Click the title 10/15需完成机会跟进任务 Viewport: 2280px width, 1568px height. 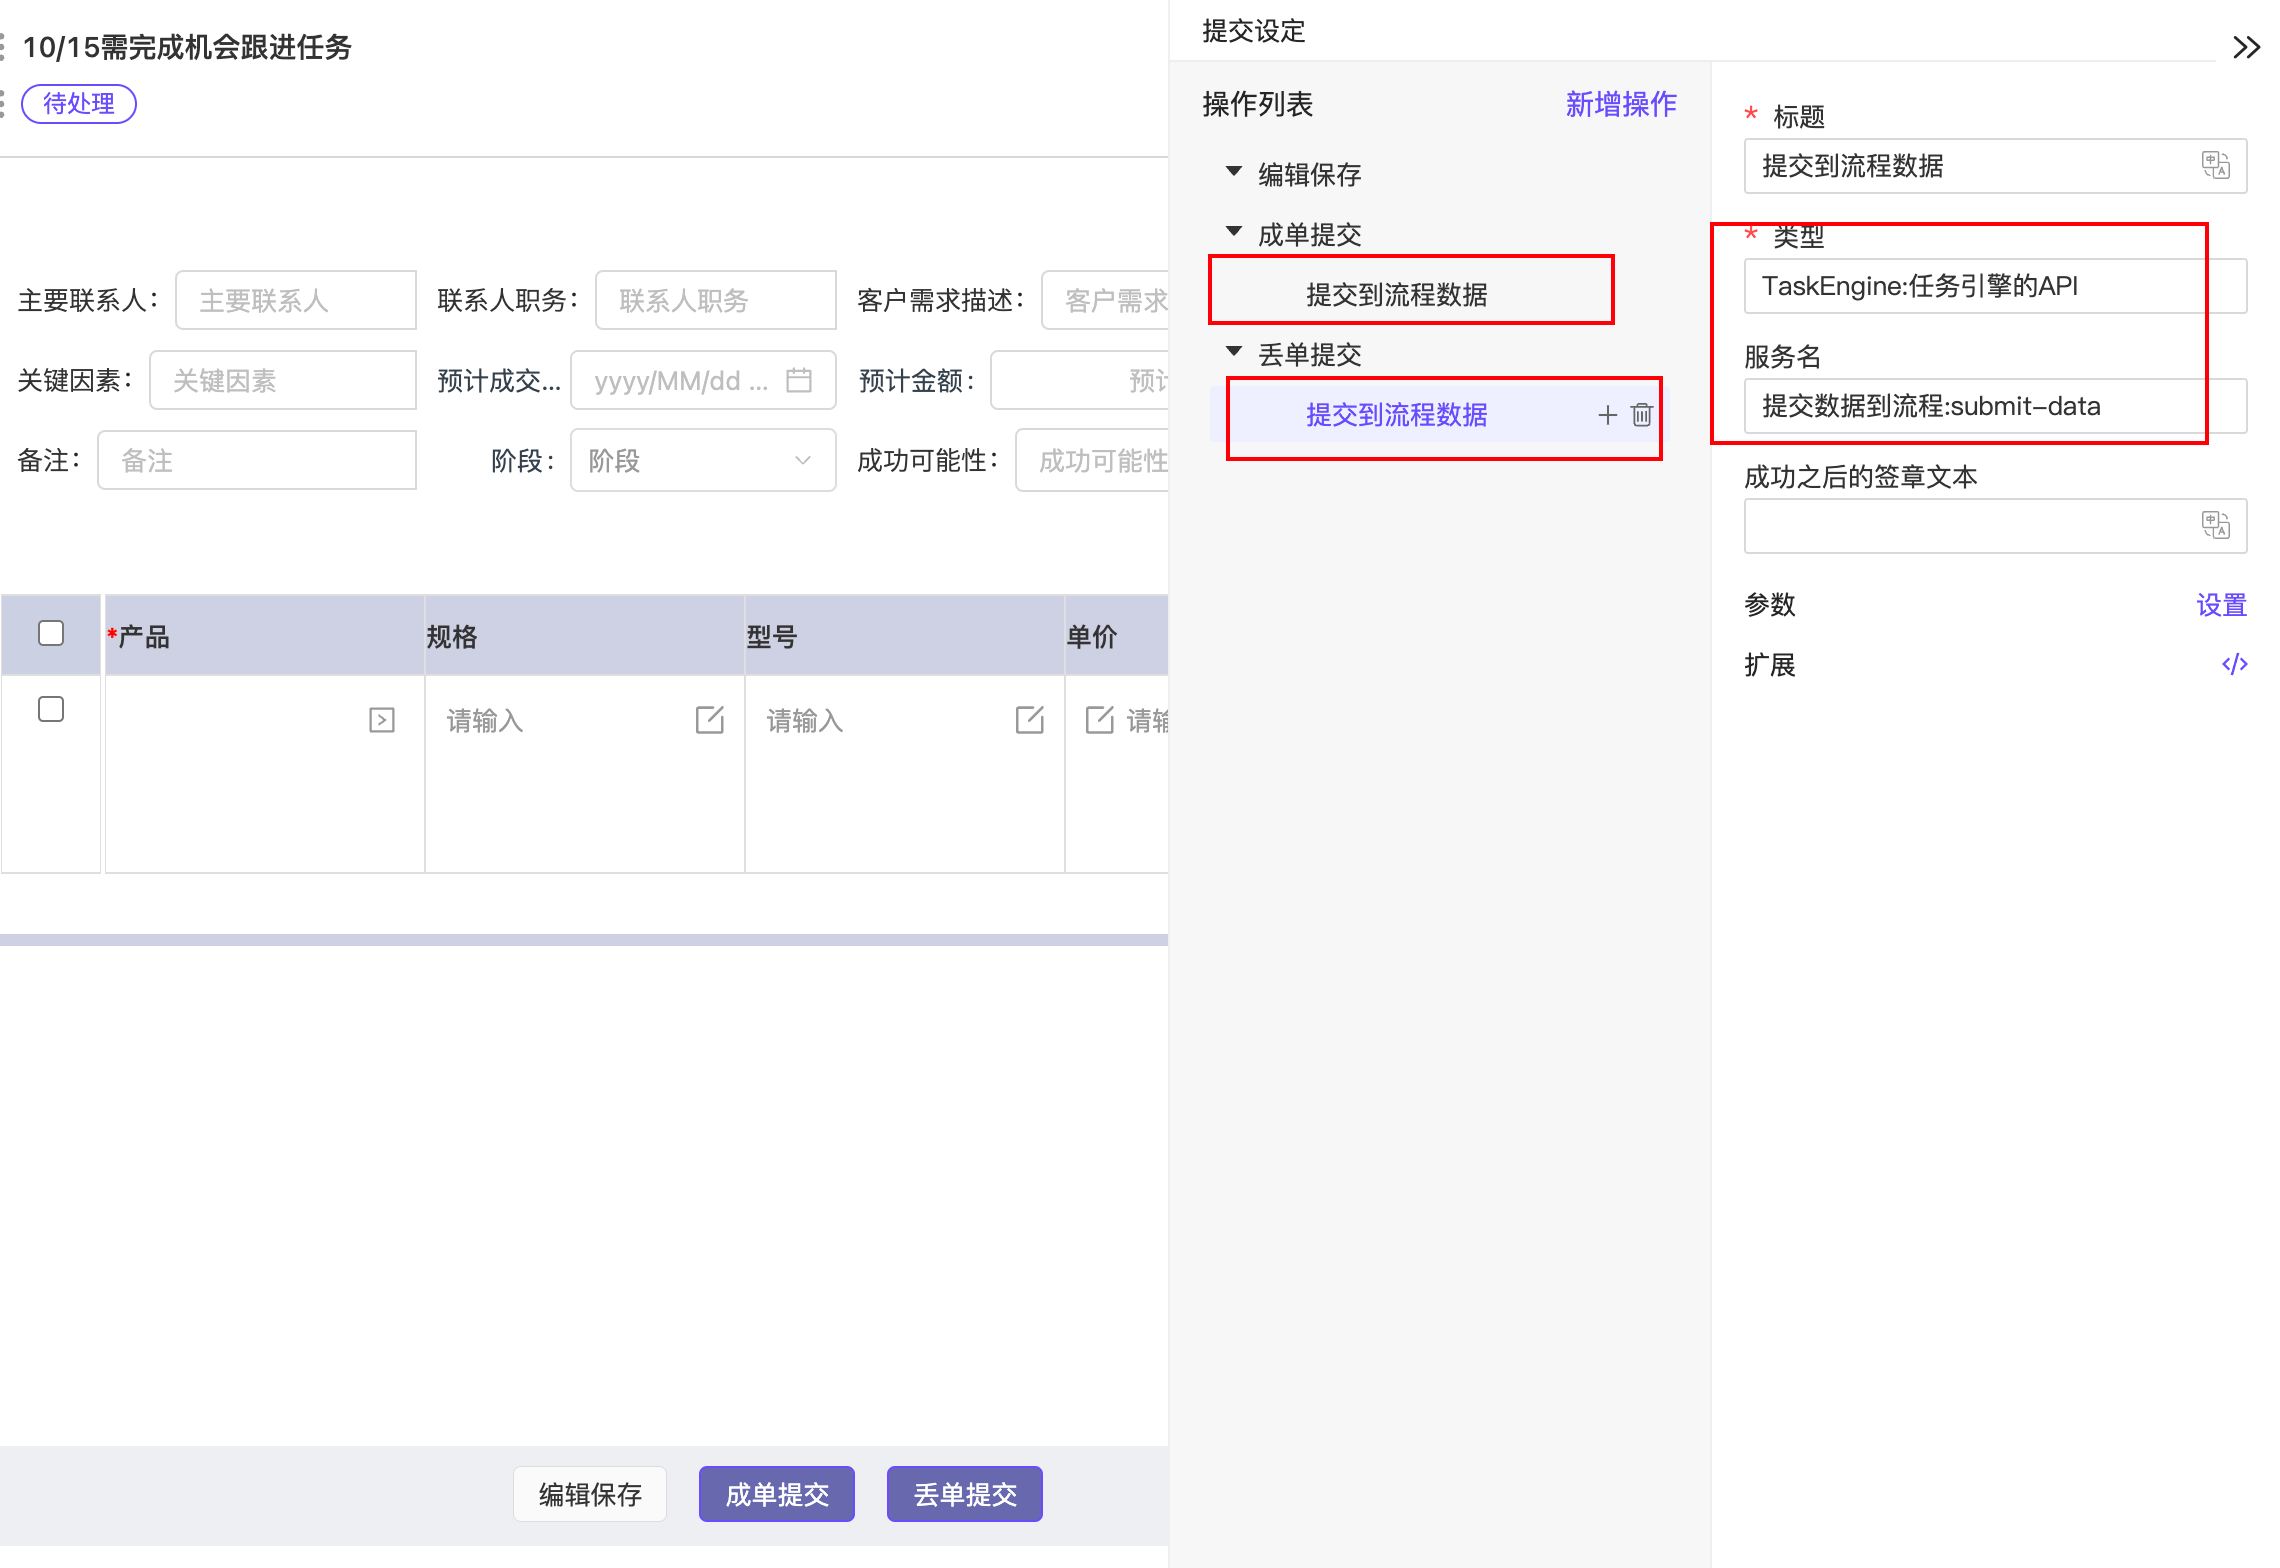point(187,47)
